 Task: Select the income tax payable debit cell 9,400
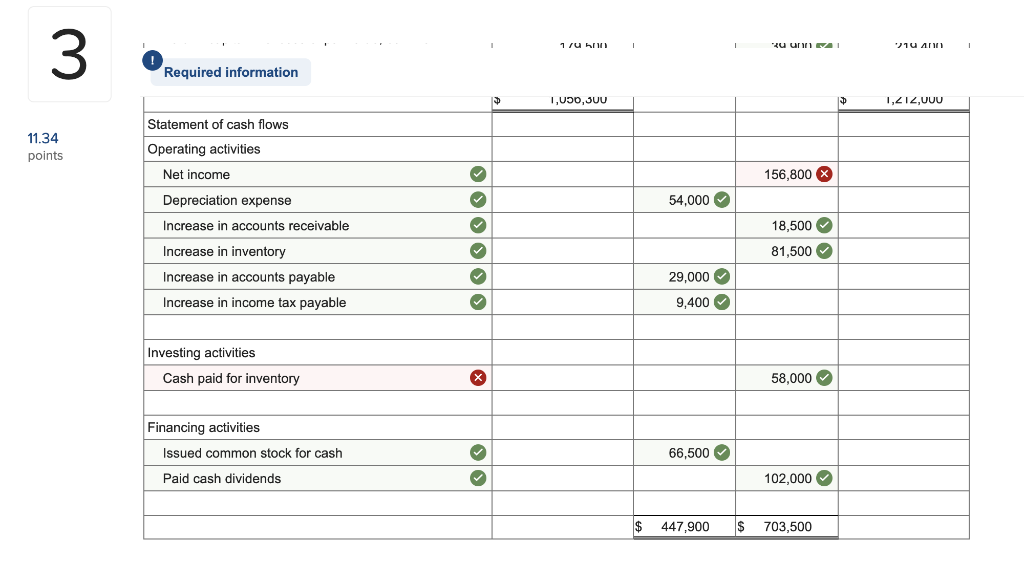pyautogui.click(x=684, y=302)
